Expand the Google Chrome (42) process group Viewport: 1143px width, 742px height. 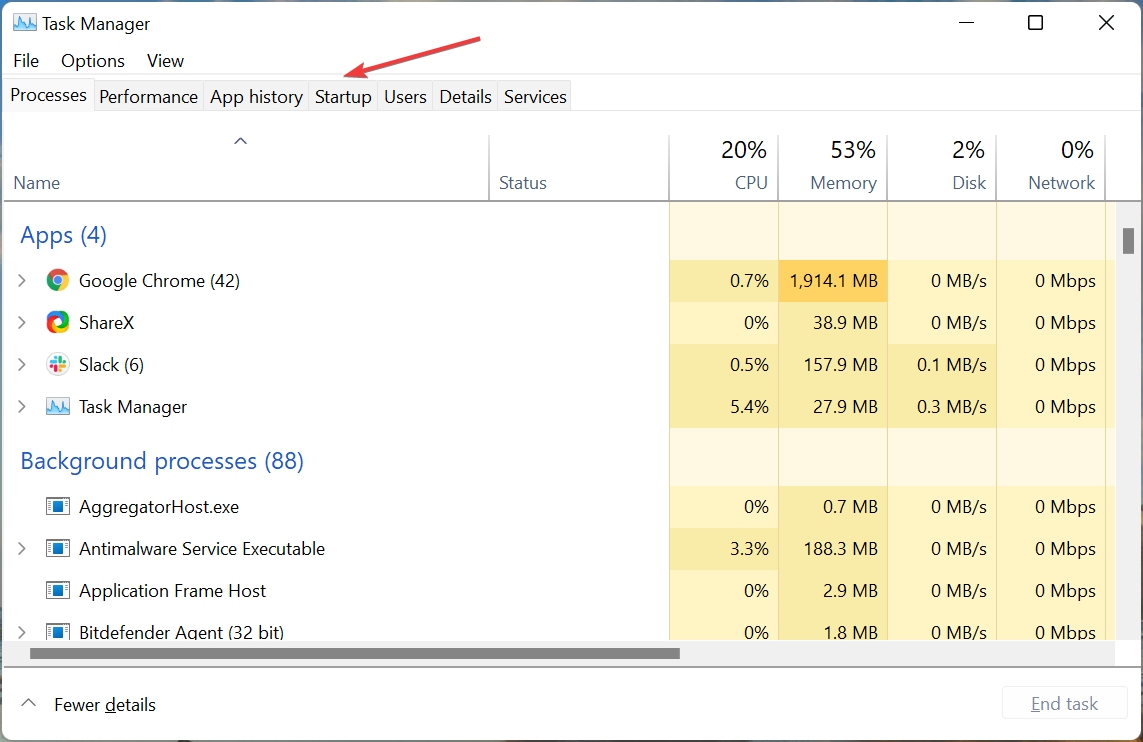[22, 281]
